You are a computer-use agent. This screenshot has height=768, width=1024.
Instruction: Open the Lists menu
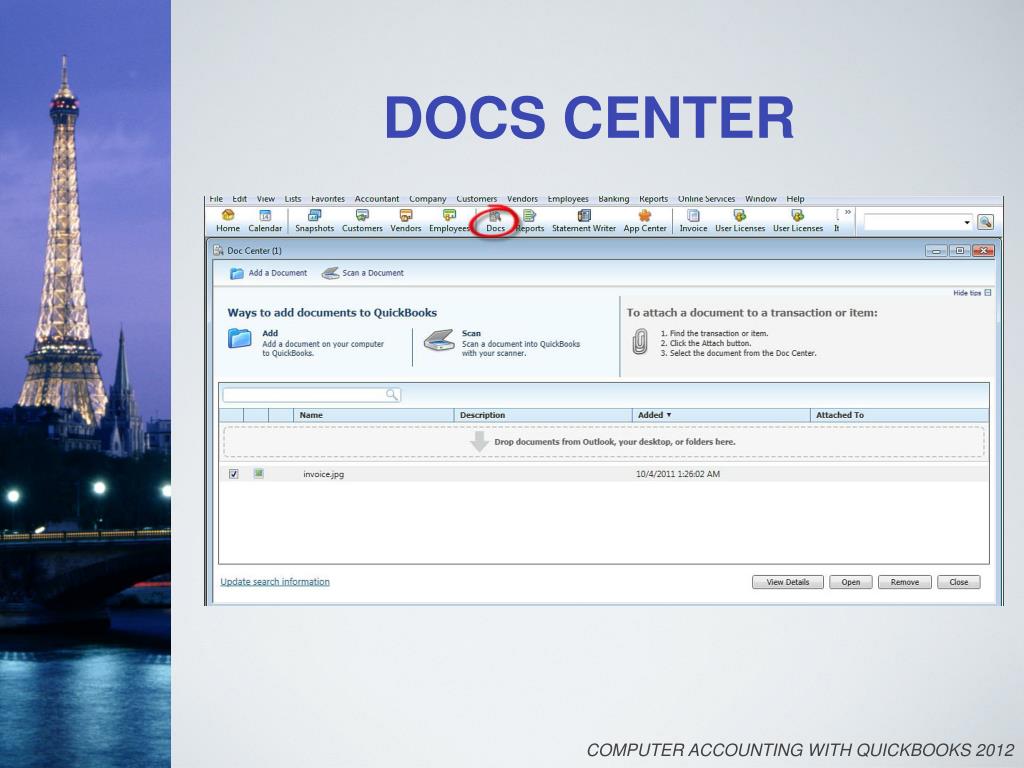293,199
